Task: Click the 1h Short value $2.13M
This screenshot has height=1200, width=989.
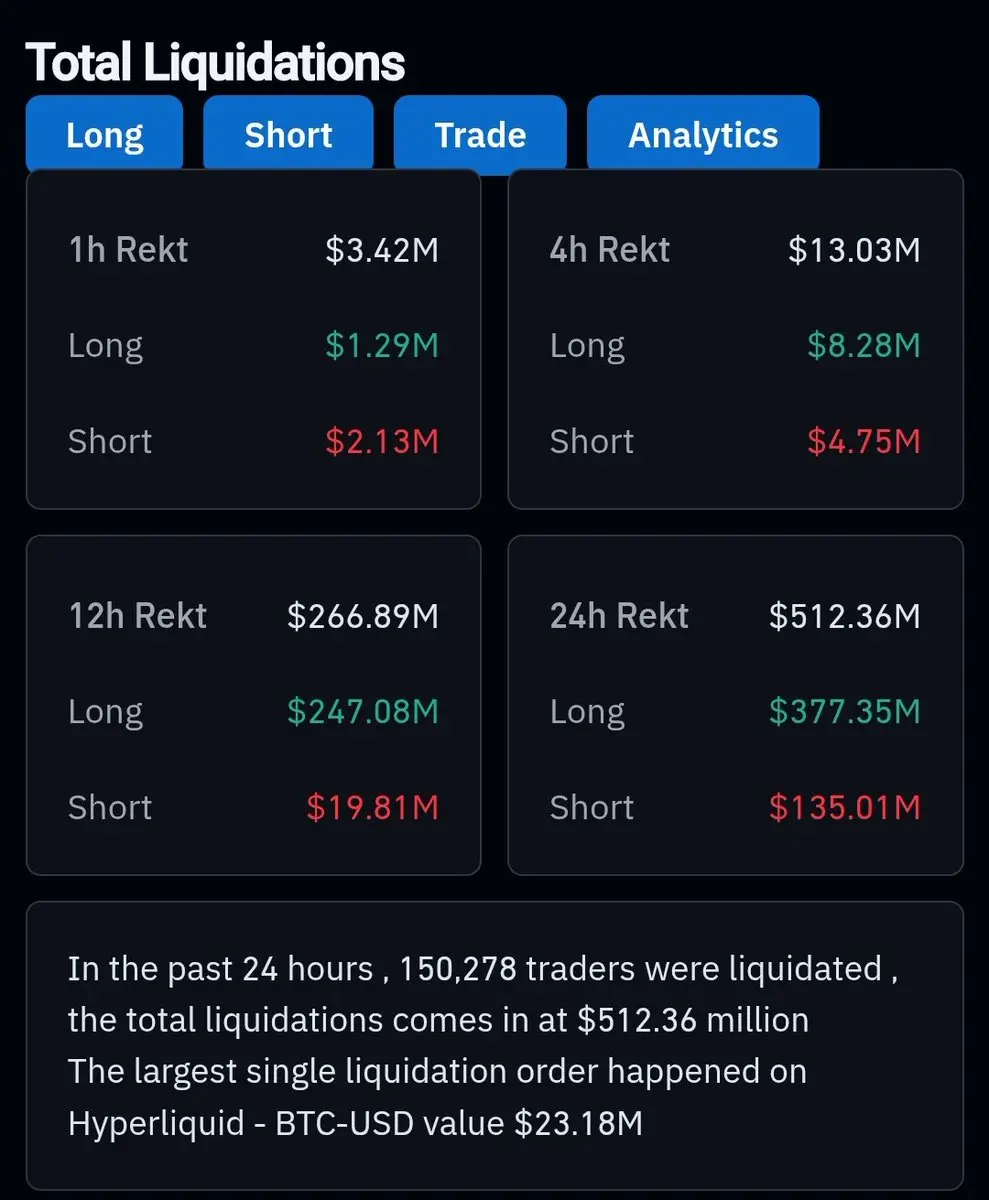Action: pos(382,442)
